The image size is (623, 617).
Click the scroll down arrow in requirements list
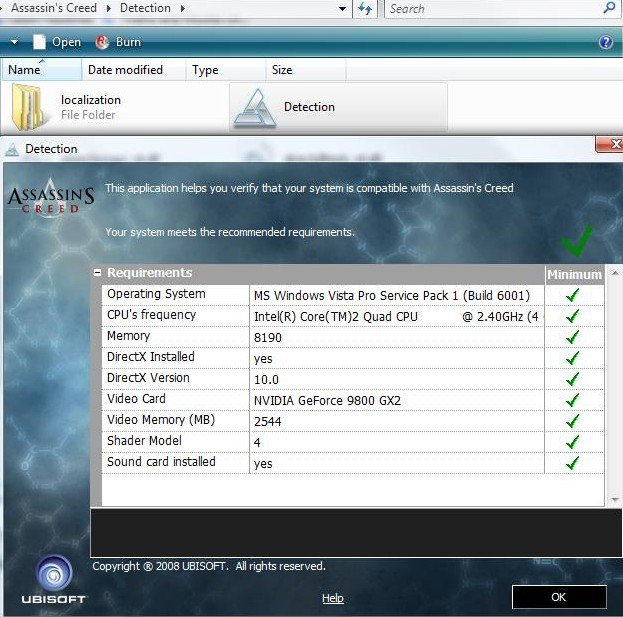pos(615,500)
